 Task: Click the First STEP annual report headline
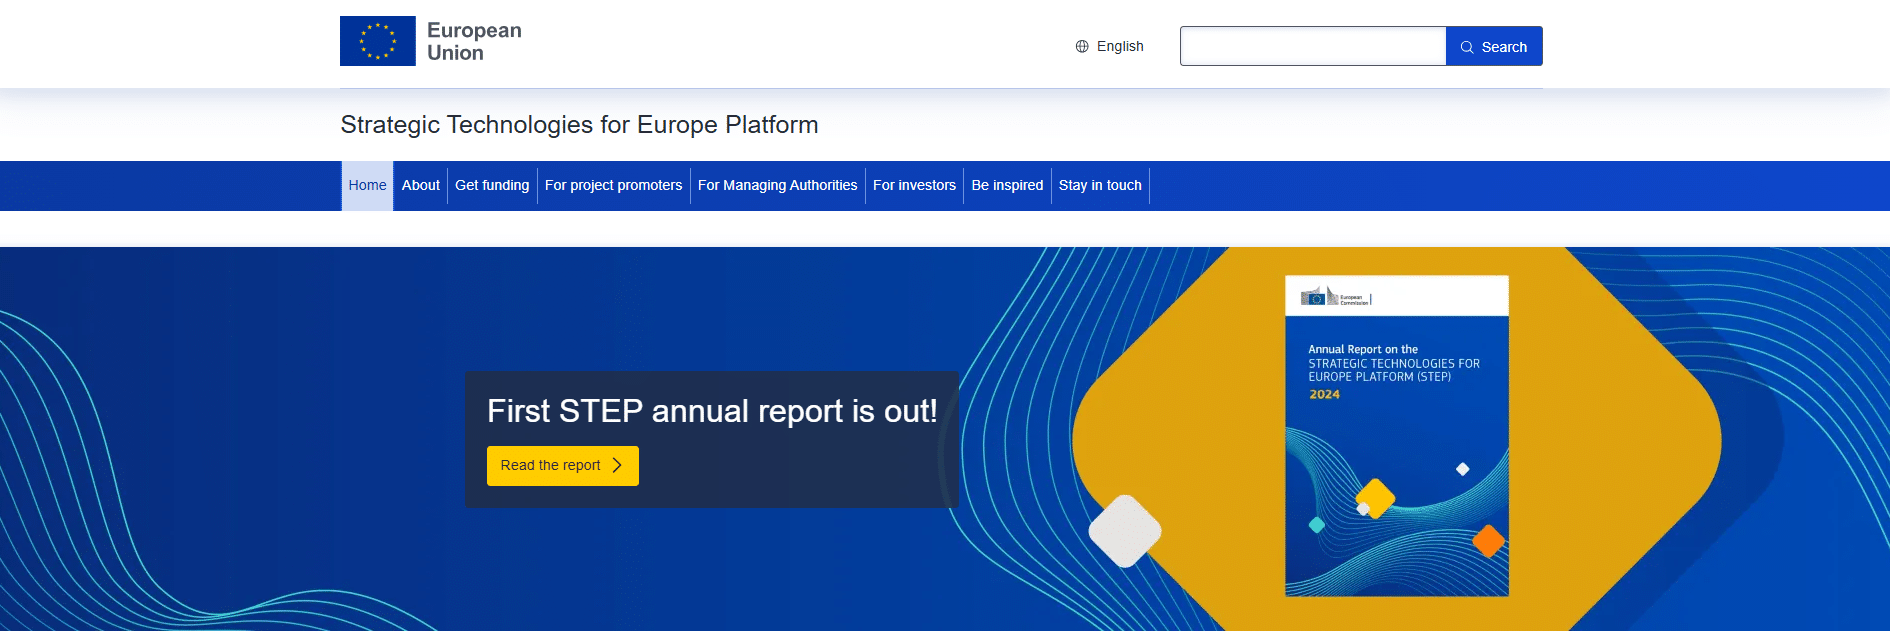[712, 411]
